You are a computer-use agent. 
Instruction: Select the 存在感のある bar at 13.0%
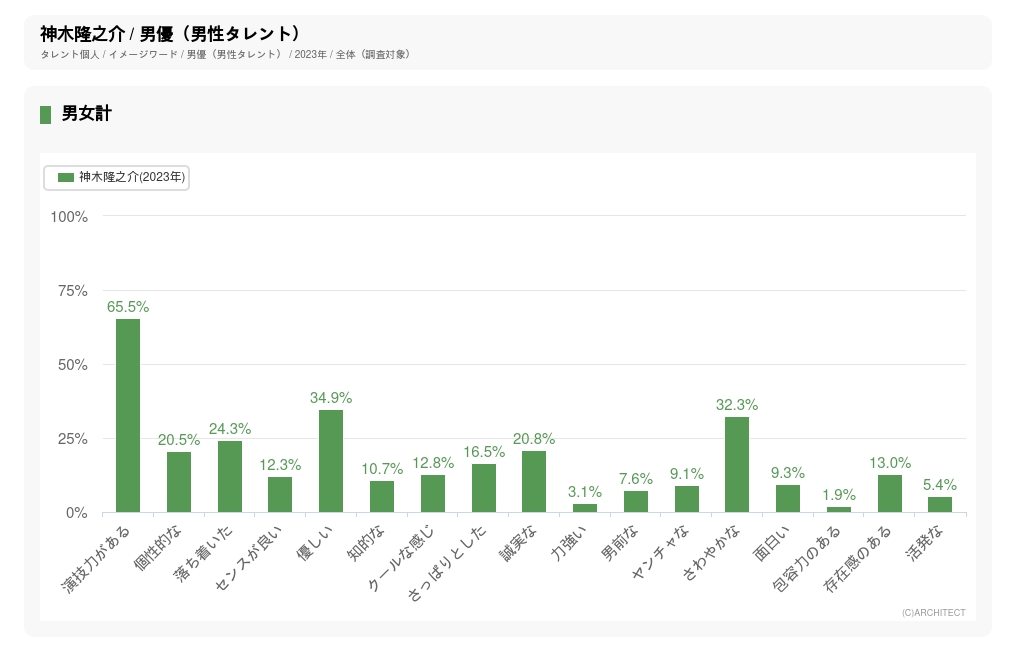pos(890,494)
